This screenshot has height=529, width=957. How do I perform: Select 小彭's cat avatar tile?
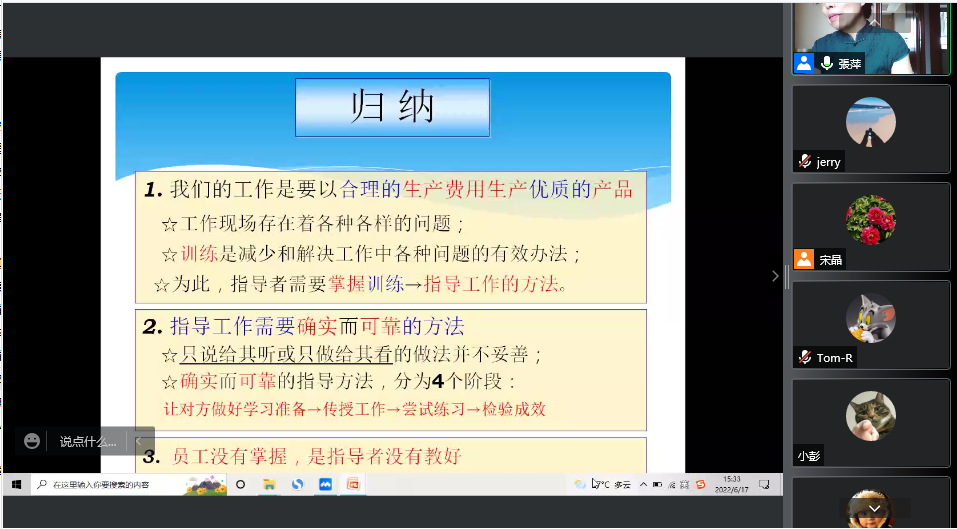(x=870, y=422)
